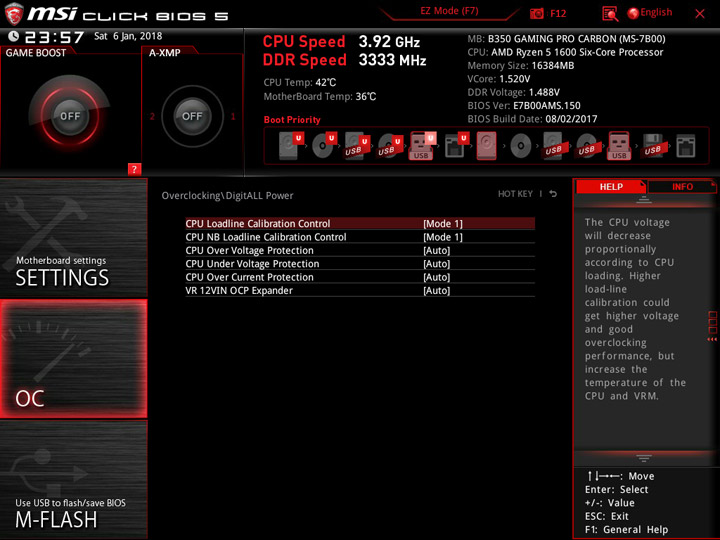Click the Boot Priority label
This screenshot has height=540, width=720.
click(x=292, y=120)
